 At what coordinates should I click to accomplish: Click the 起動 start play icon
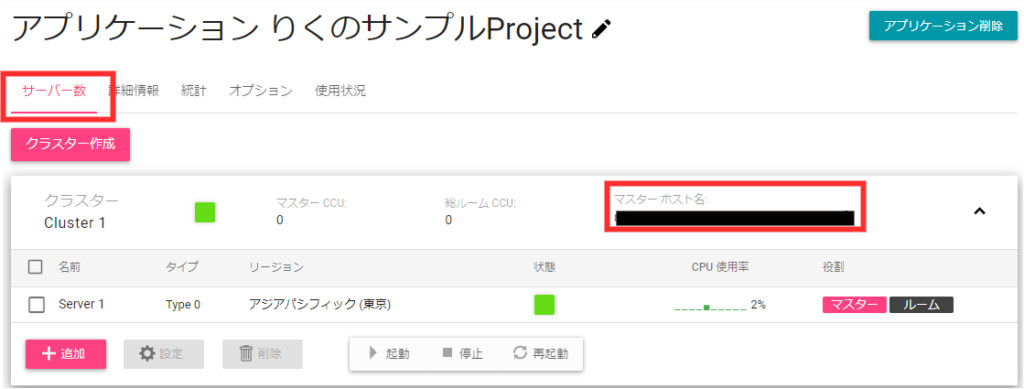point(373,353)
